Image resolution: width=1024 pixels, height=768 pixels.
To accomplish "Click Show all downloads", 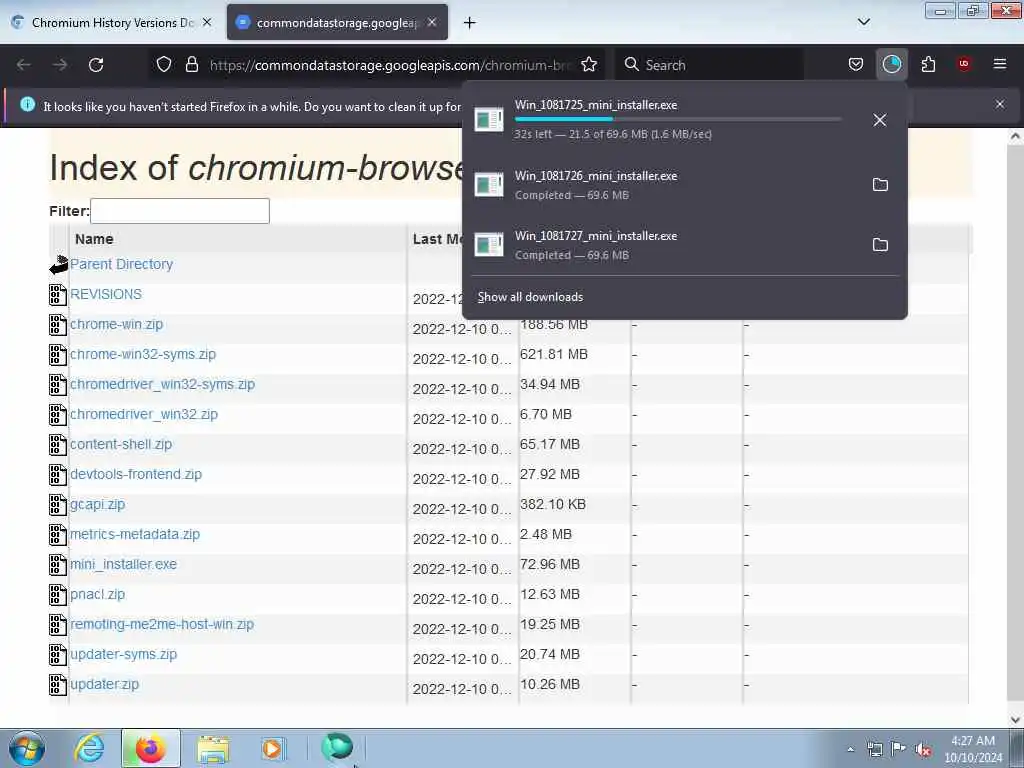I will [530, 297].
